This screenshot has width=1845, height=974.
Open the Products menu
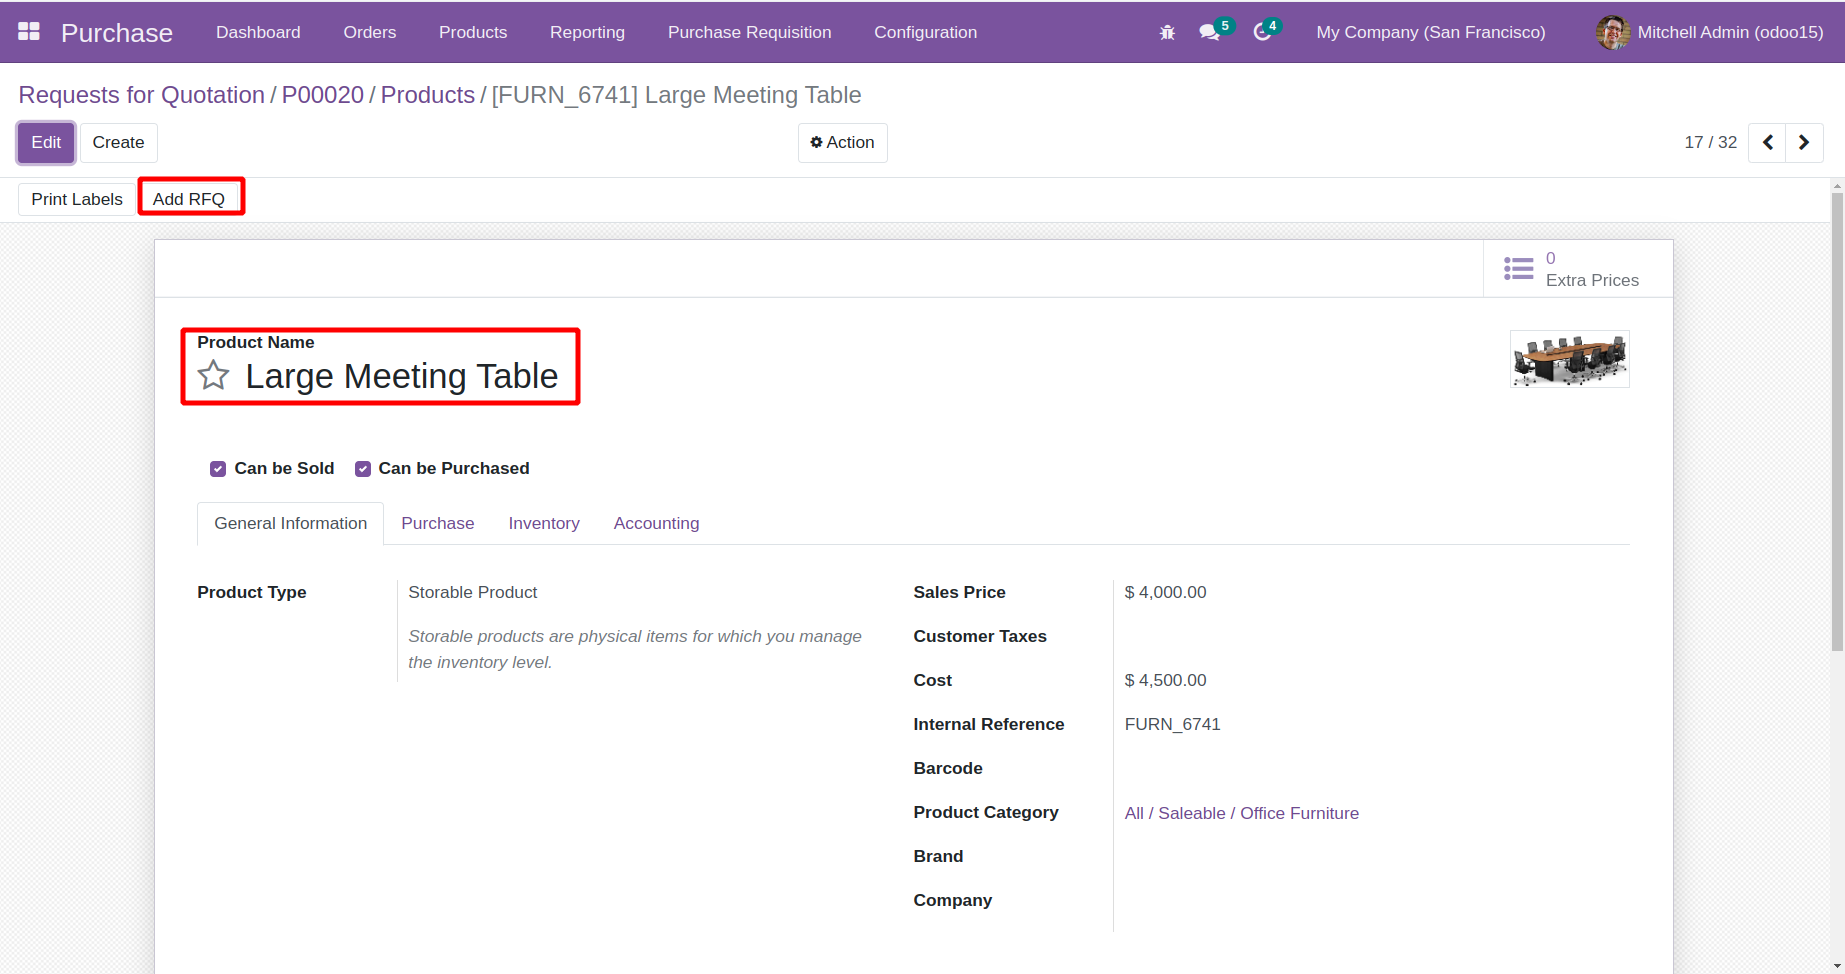(x=473, y=32)
